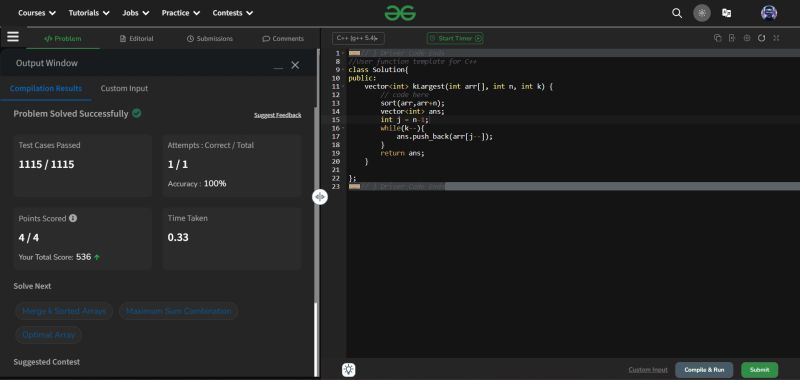Toggle the light/dark theme button
Image resolution: width=800 pixels, height=380 pixels.
click(702, 13)
